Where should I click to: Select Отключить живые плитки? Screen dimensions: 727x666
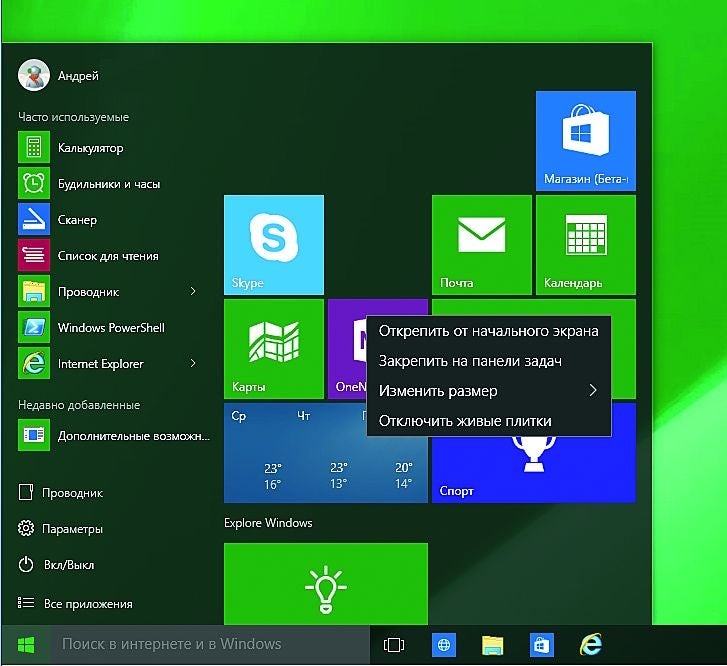(x=489, y=421)
